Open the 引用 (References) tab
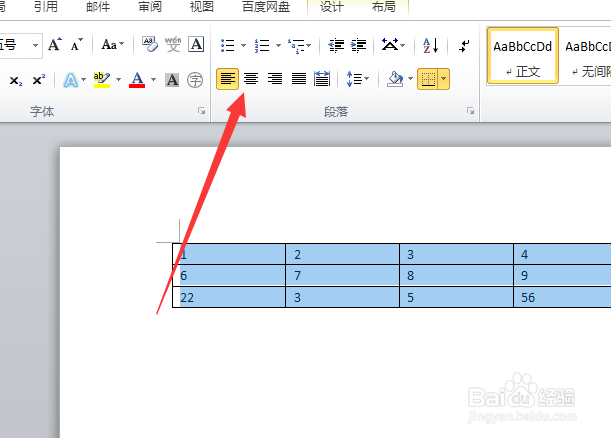 click(46, 7)
